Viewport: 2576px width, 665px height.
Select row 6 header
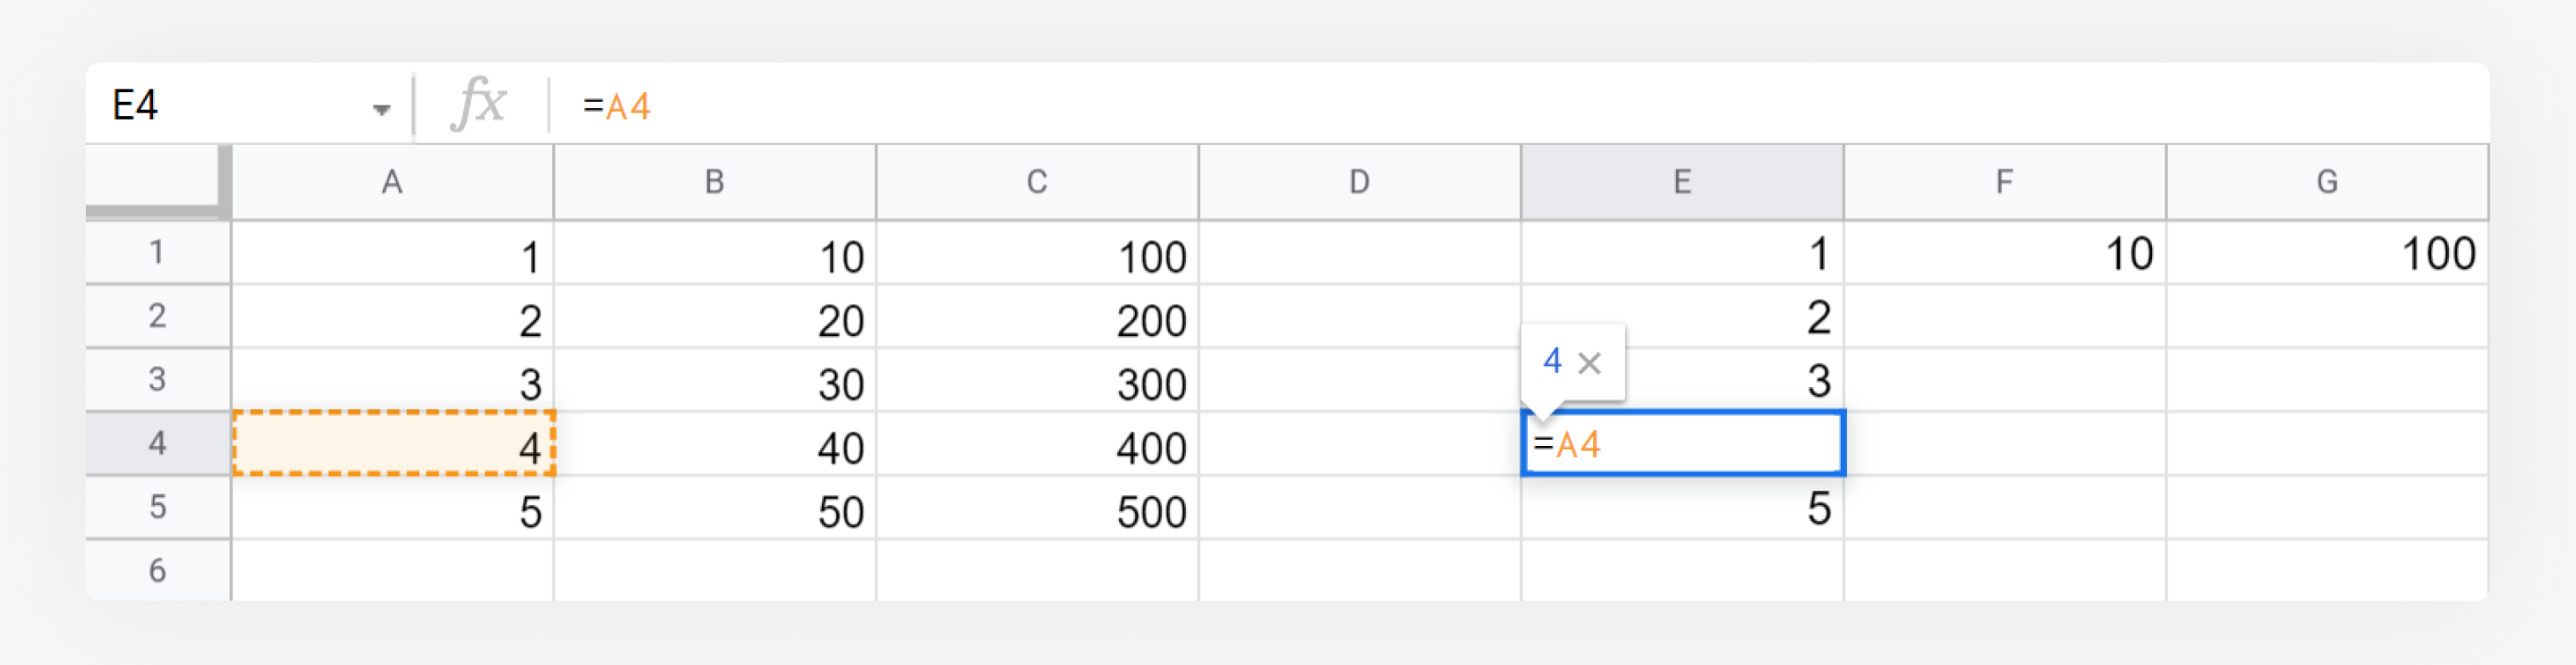tap(157, 570)
